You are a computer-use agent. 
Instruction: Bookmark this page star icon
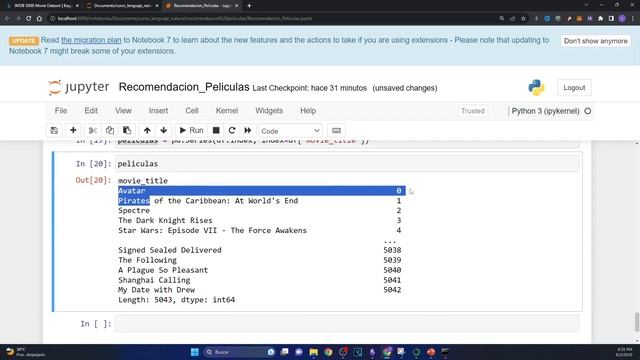[523, 18]
